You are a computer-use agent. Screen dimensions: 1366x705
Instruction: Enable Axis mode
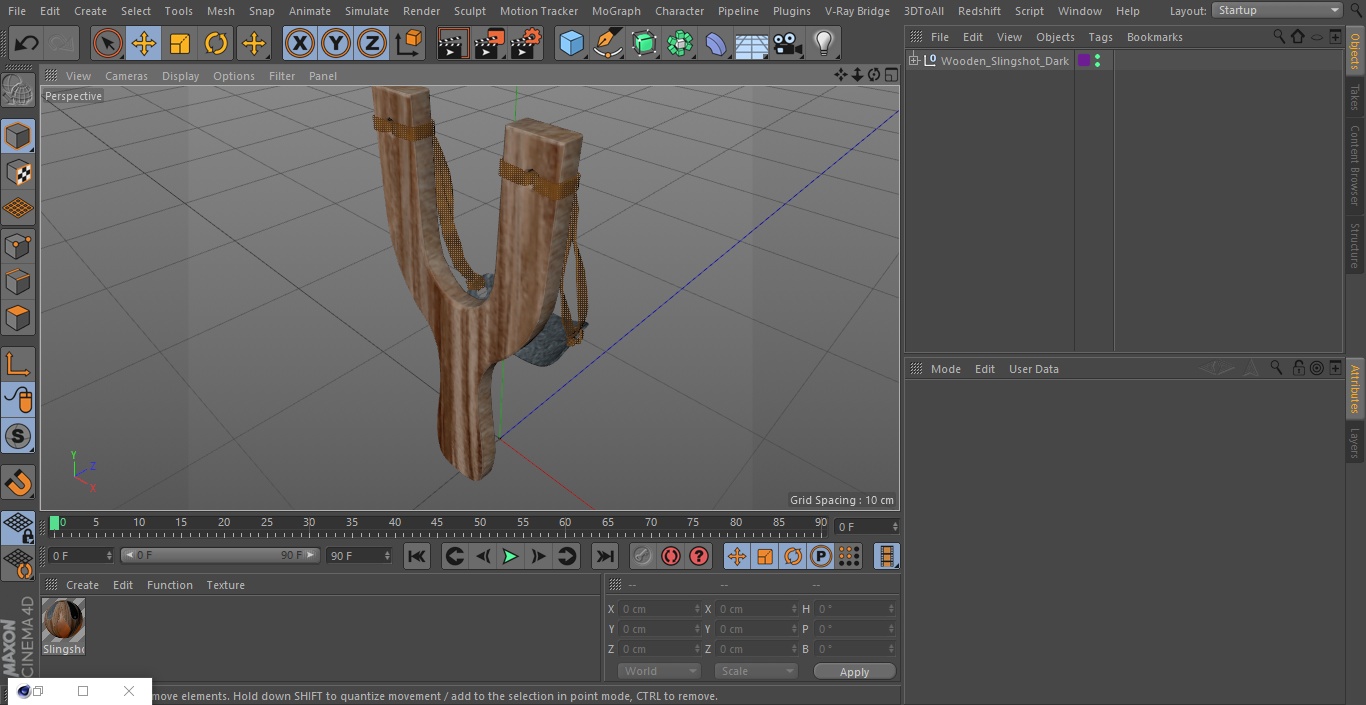(x=18, y=363)
